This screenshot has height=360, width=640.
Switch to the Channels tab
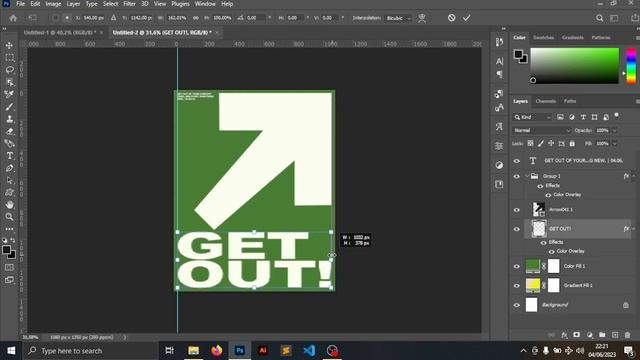pos(546,101)
